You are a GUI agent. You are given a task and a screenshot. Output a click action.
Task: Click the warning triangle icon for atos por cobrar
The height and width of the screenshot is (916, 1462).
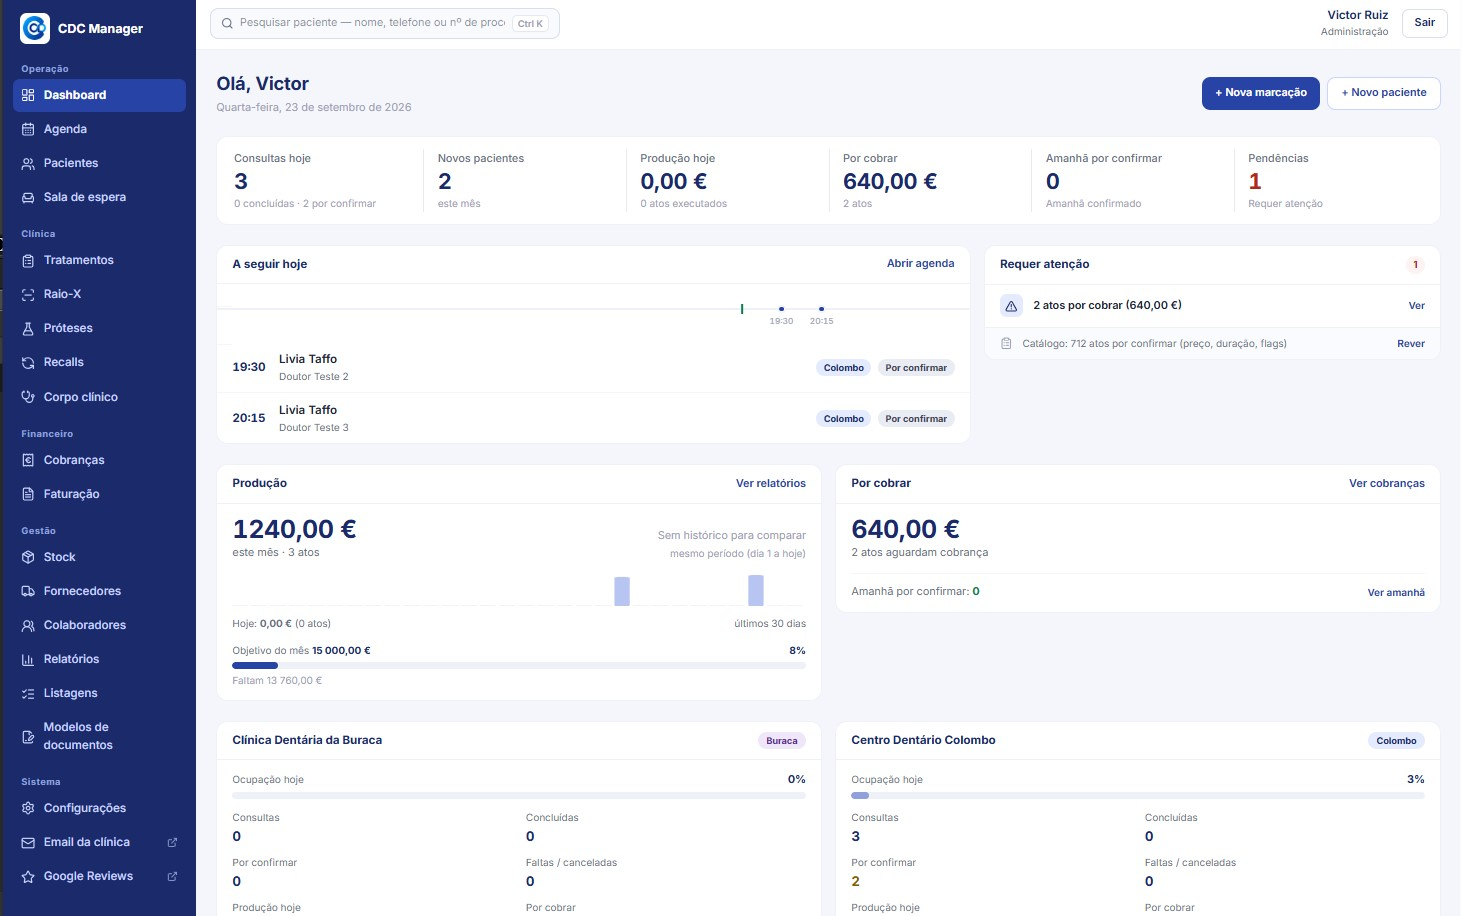point(1011,306)
